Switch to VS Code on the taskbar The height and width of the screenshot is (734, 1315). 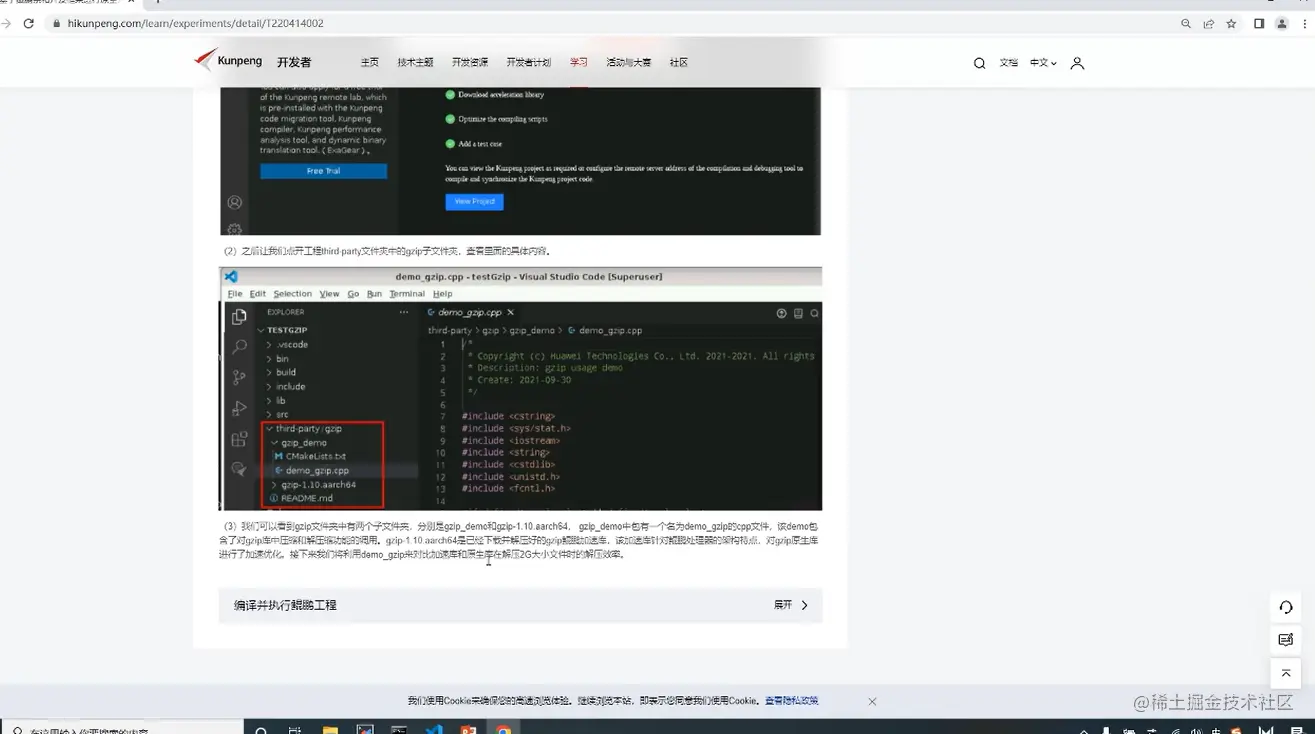(434, 729)
